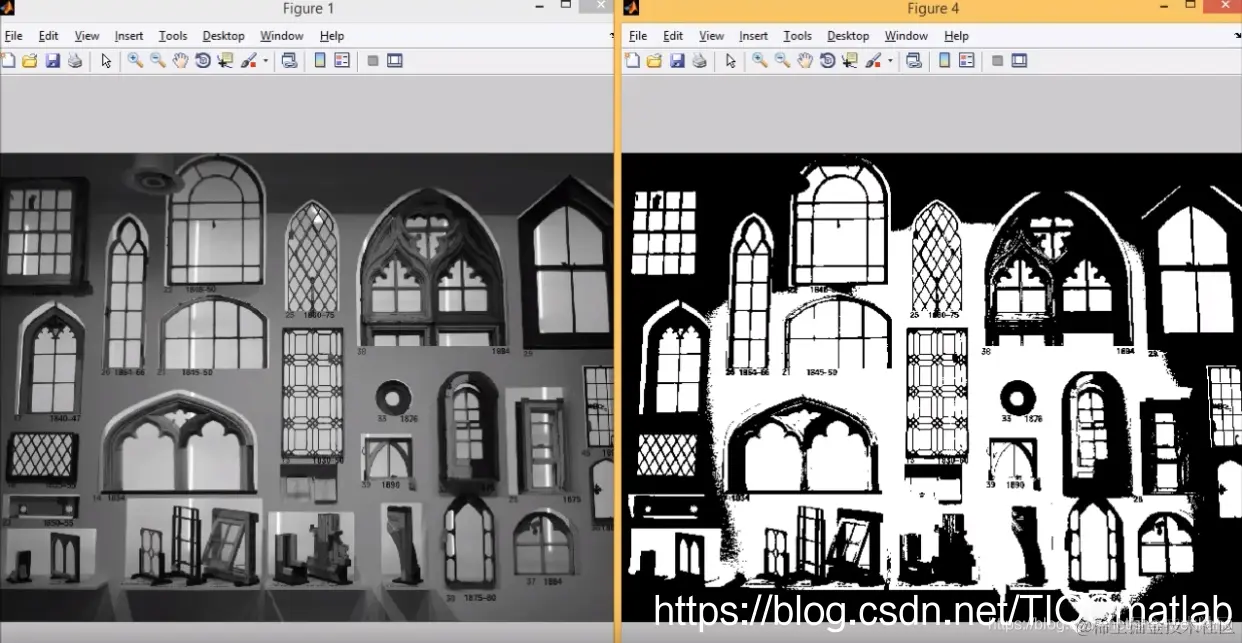Select Edit Plot arrow in Figure 1
The height and width of the screenshot is (643, 1242).
point(106,61)
